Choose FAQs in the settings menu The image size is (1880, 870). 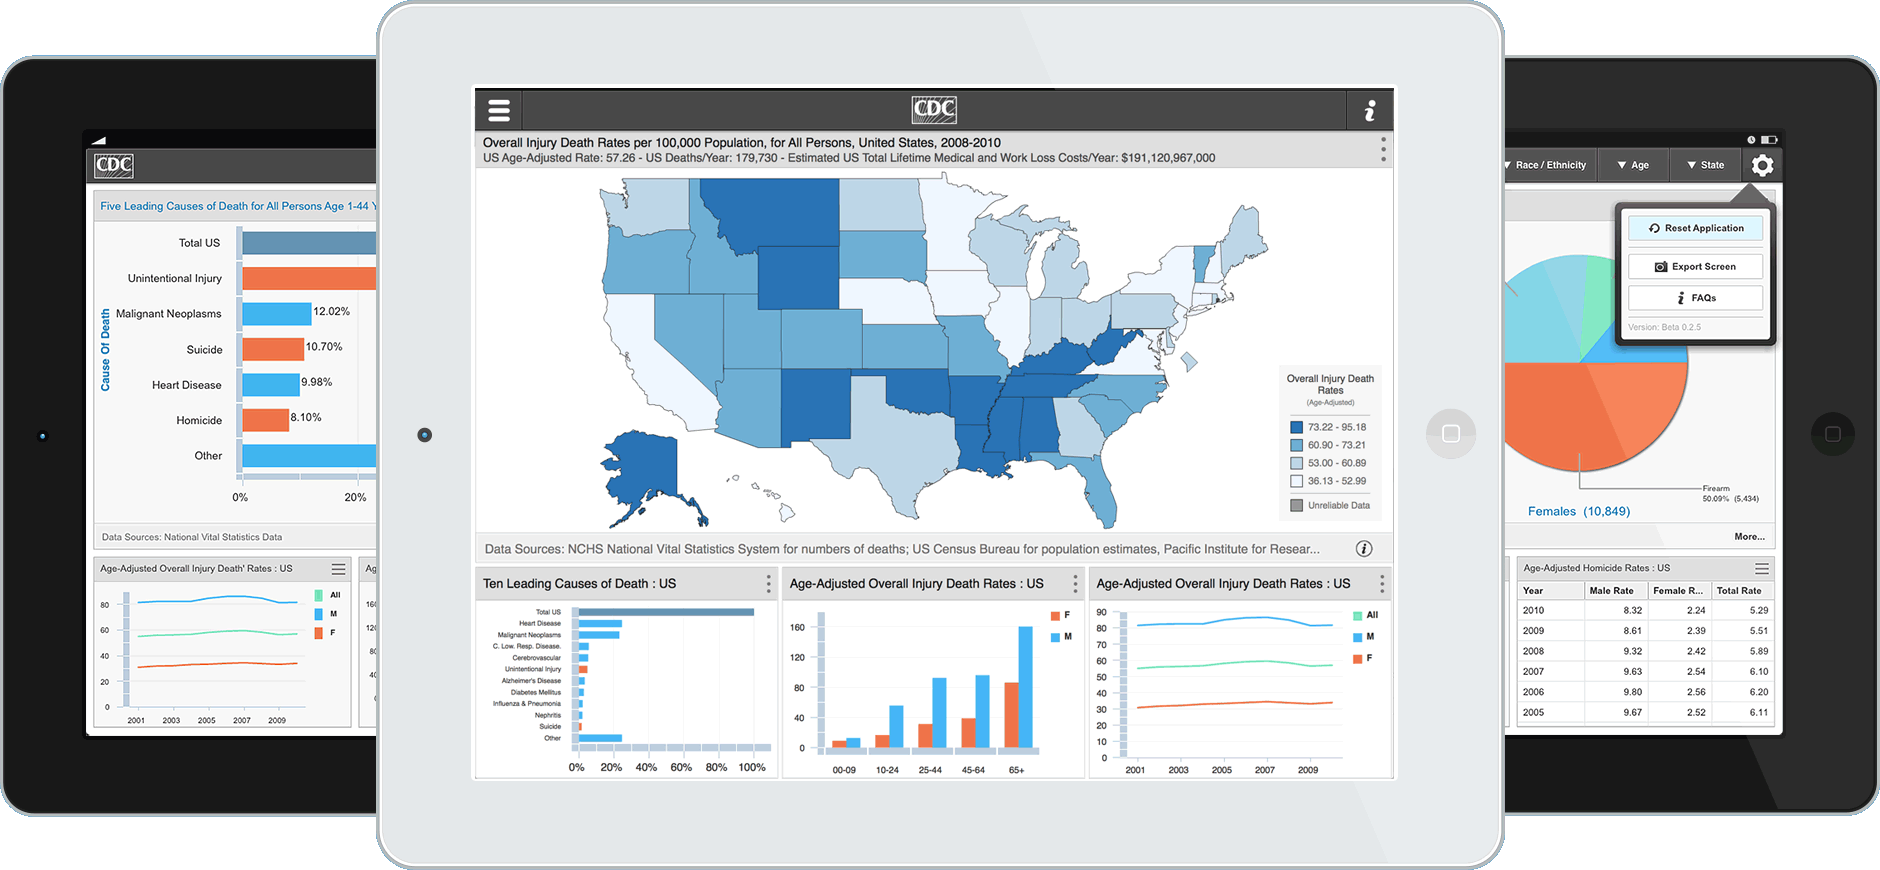(x=1695, y=298)
